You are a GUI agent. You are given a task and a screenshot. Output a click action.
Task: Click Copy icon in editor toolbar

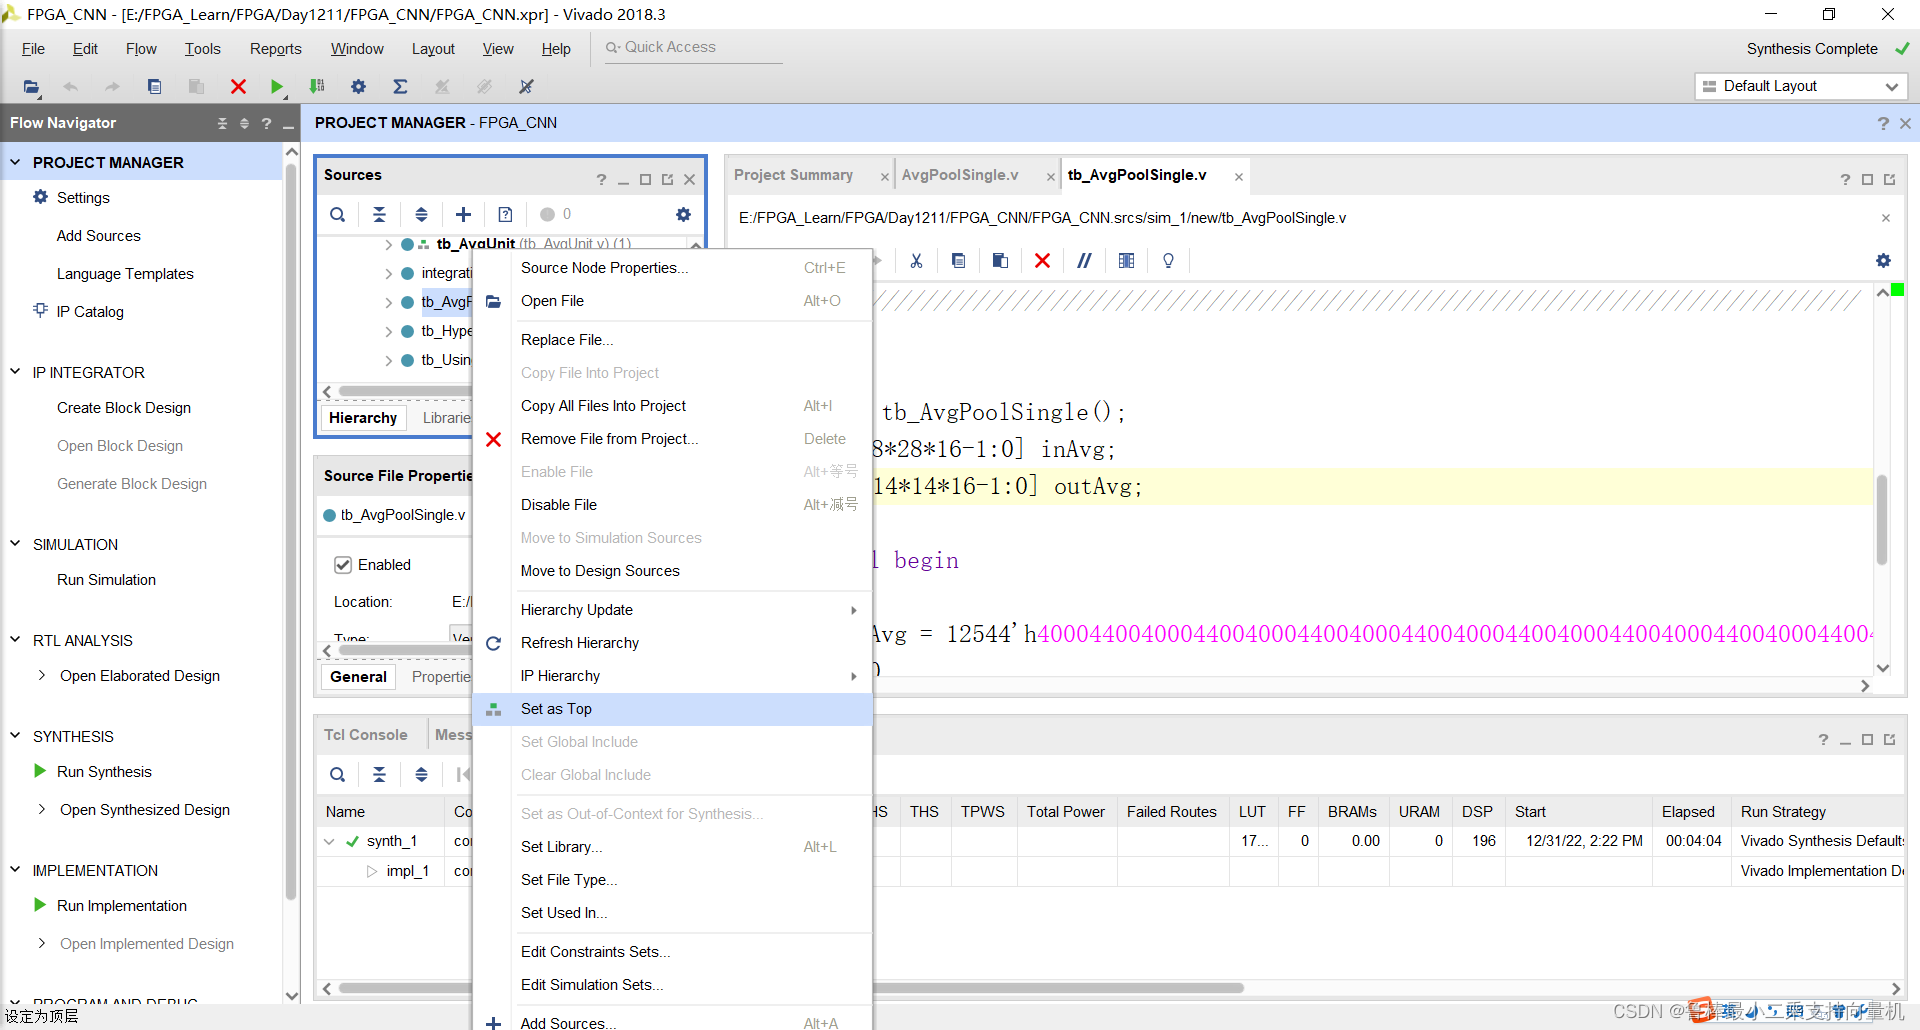[958, 260]
